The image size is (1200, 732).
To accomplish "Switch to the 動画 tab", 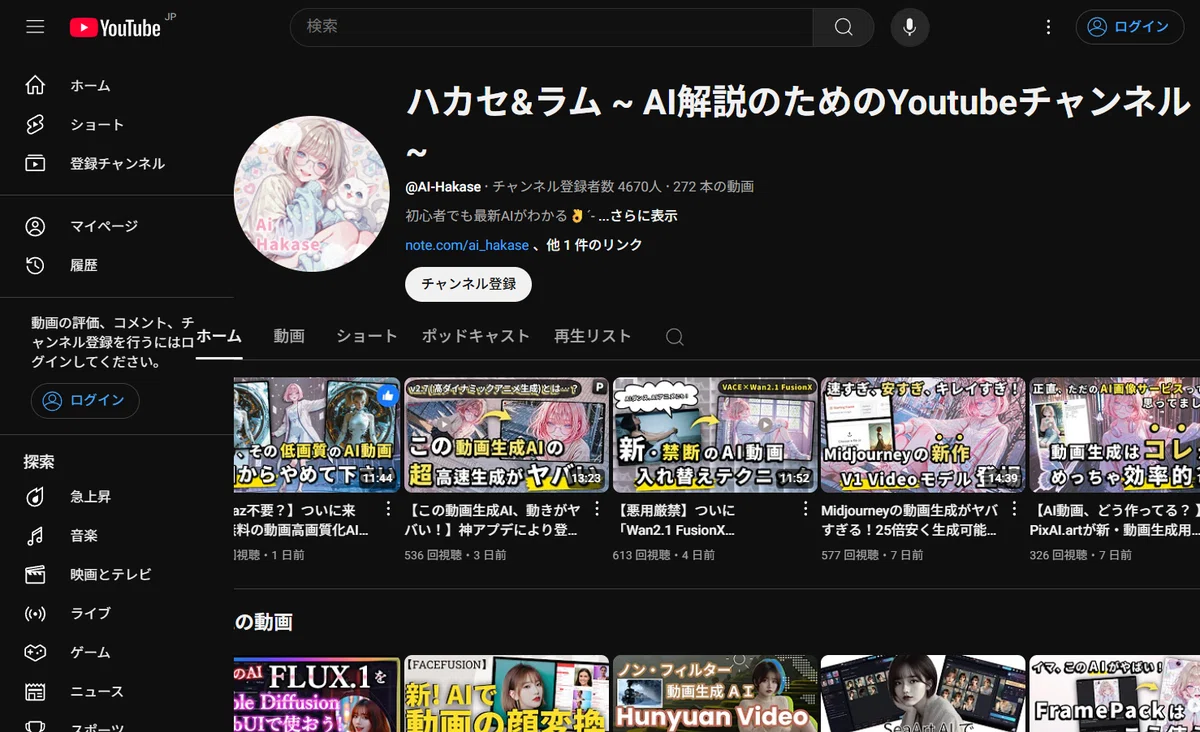I will tap(289, 337).
